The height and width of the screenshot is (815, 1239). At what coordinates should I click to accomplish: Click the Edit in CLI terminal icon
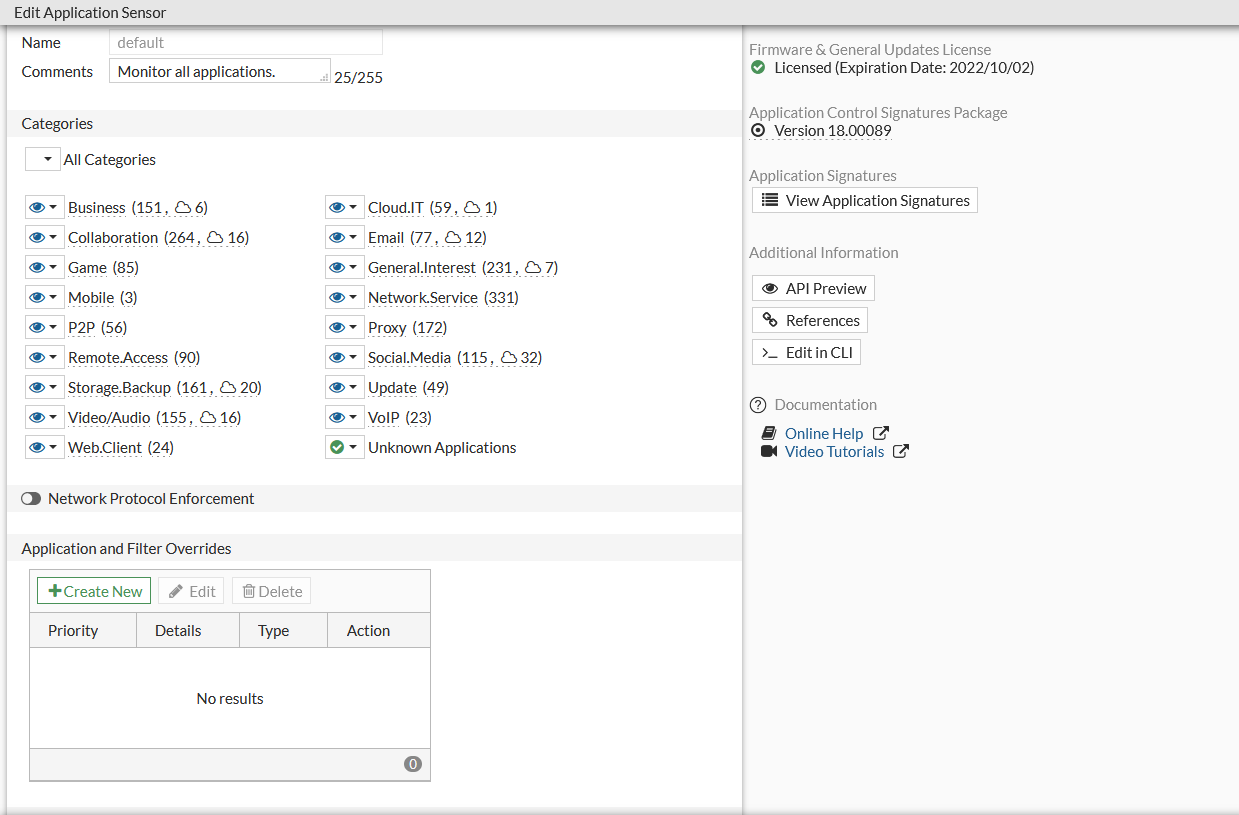[x=770, y=353]
